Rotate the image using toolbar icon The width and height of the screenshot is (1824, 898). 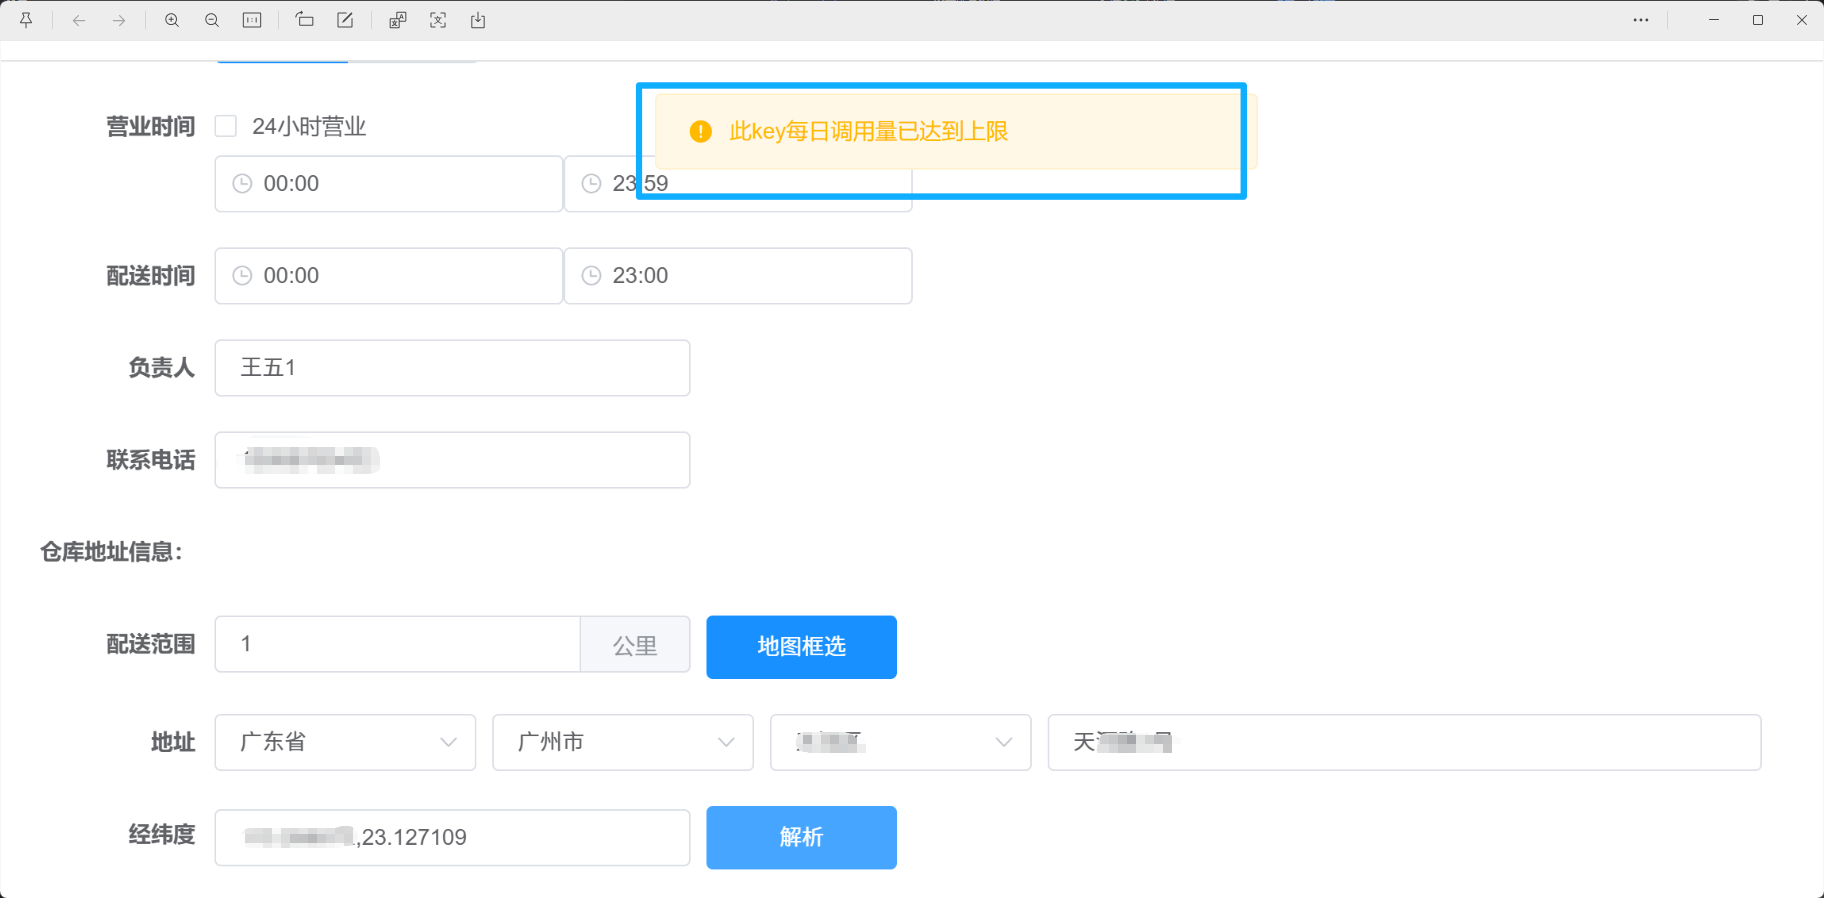(305, 20)
